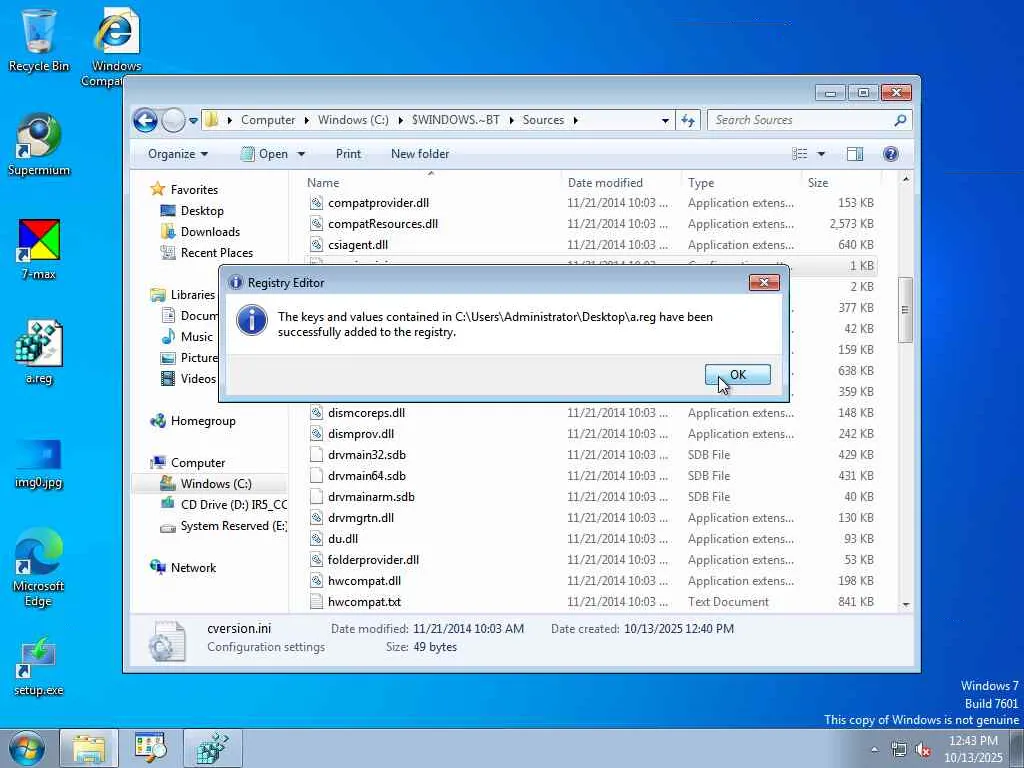
Task: Click the file list scroll up arrow
Action: click(905, 179)
